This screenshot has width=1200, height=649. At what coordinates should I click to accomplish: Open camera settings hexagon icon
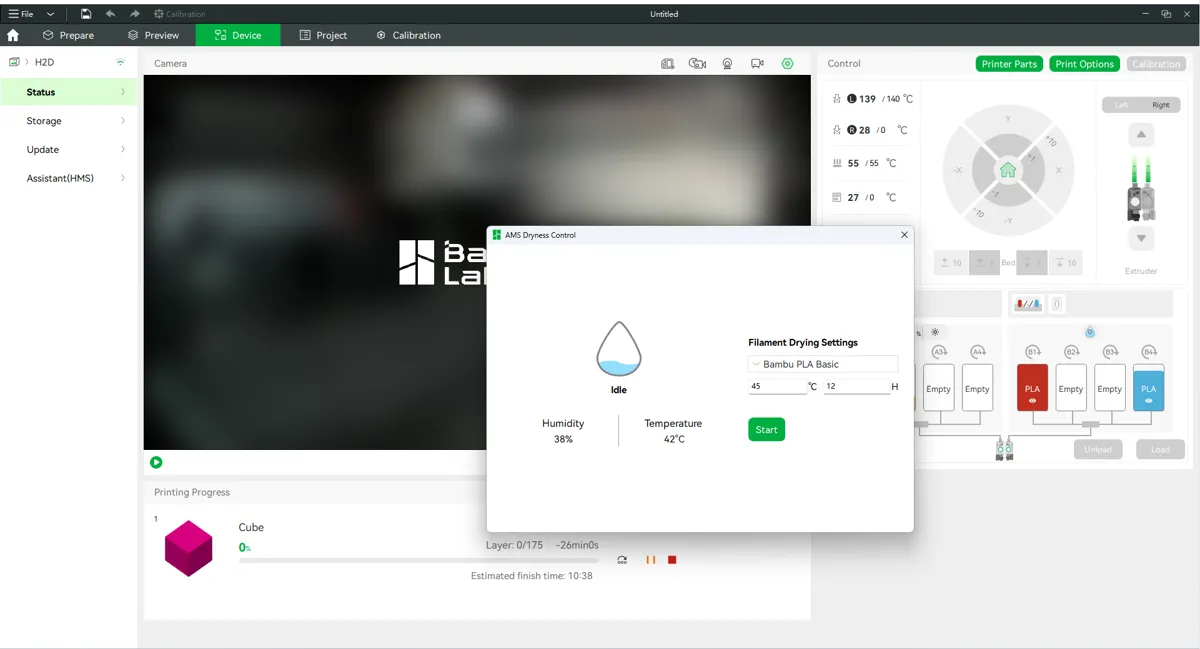pyautogui.click(x=788, y=64)
